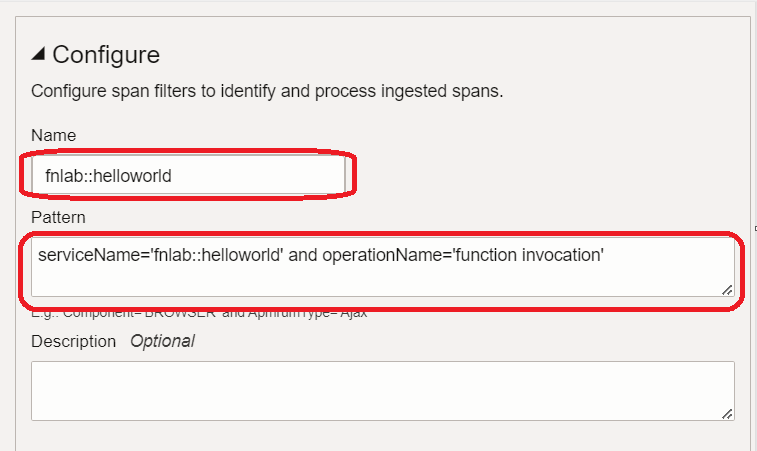The height and width of the screenshot is (451, 757).
Task: Collapse the Configure section triangle
Action: [38, 55]
